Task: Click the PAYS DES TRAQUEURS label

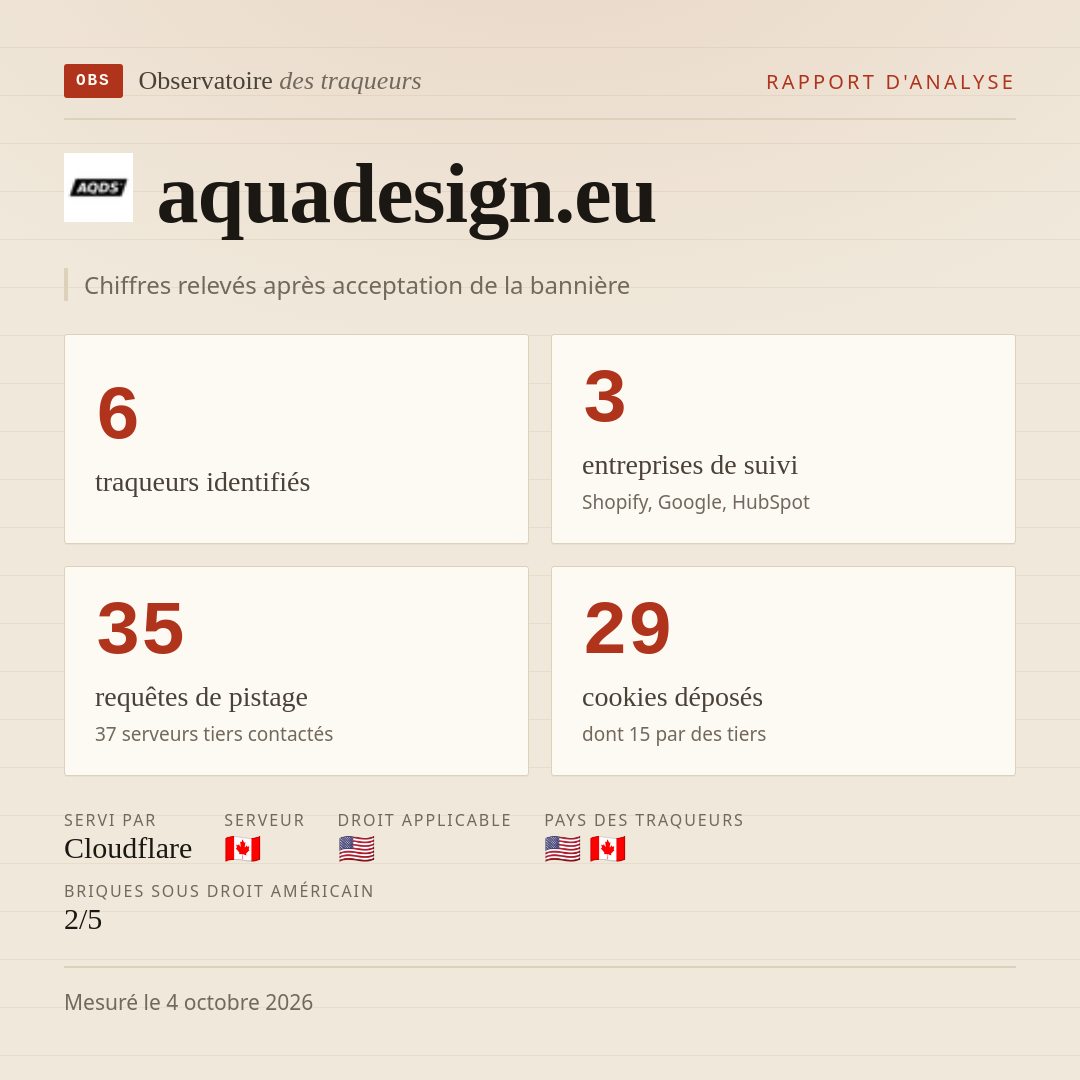Action: click(x=644, y=820)
